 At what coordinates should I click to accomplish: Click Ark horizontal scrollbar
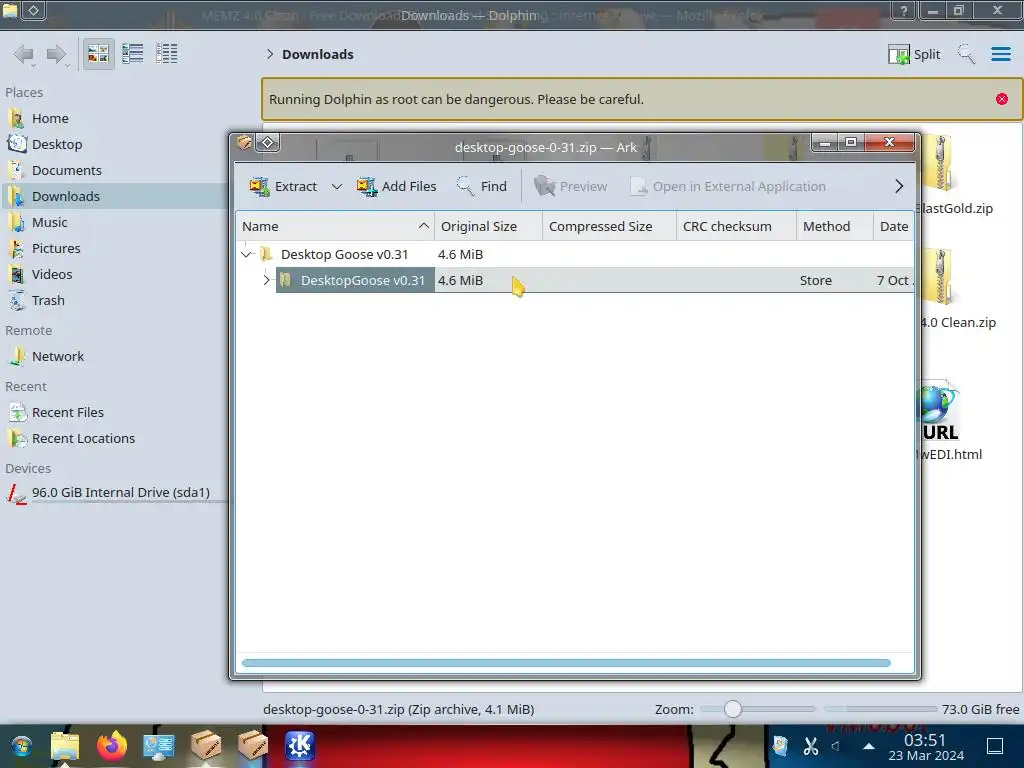tap(566, 663)
